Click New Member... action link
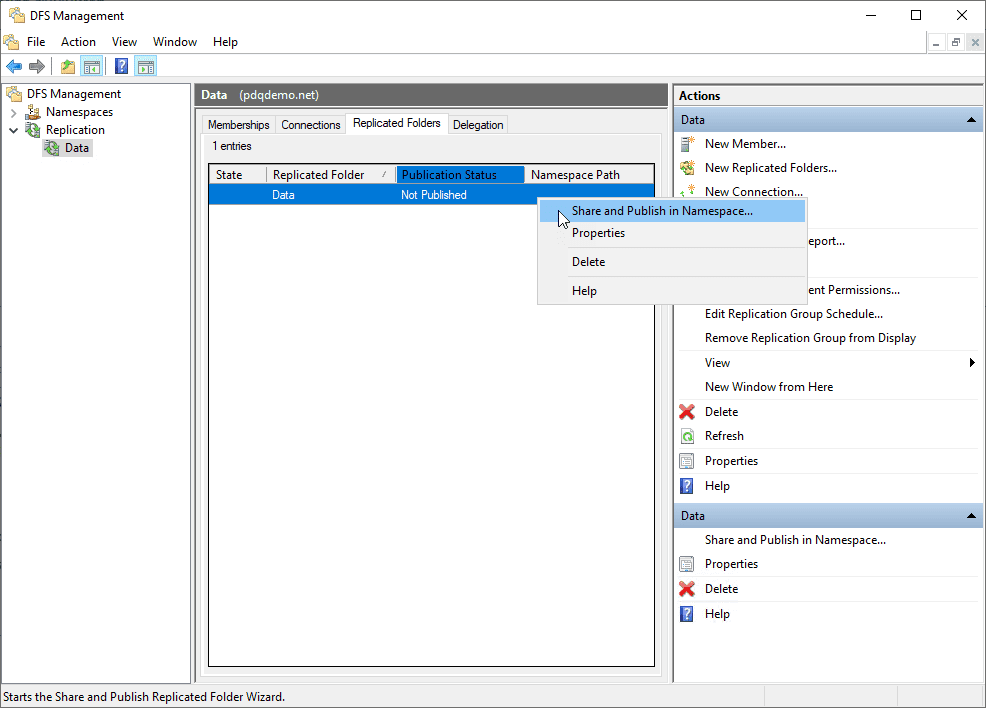 745,144
